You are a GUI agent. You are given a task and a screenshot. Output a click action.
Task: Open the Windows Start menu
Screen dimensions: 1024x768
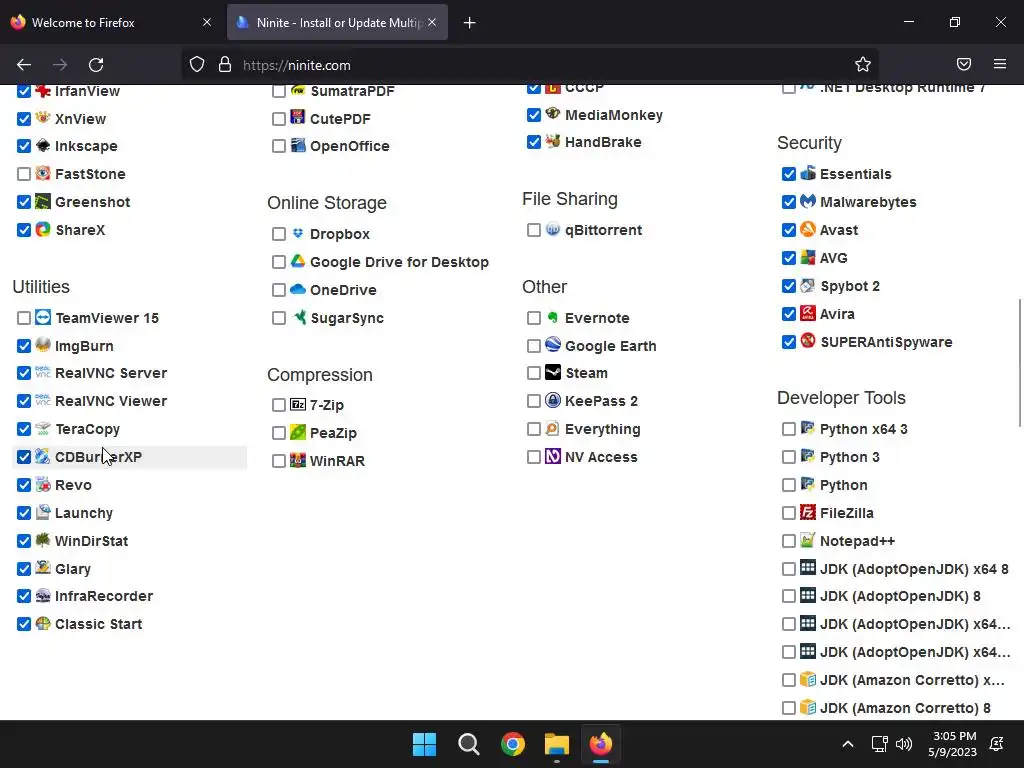point(424,744)
